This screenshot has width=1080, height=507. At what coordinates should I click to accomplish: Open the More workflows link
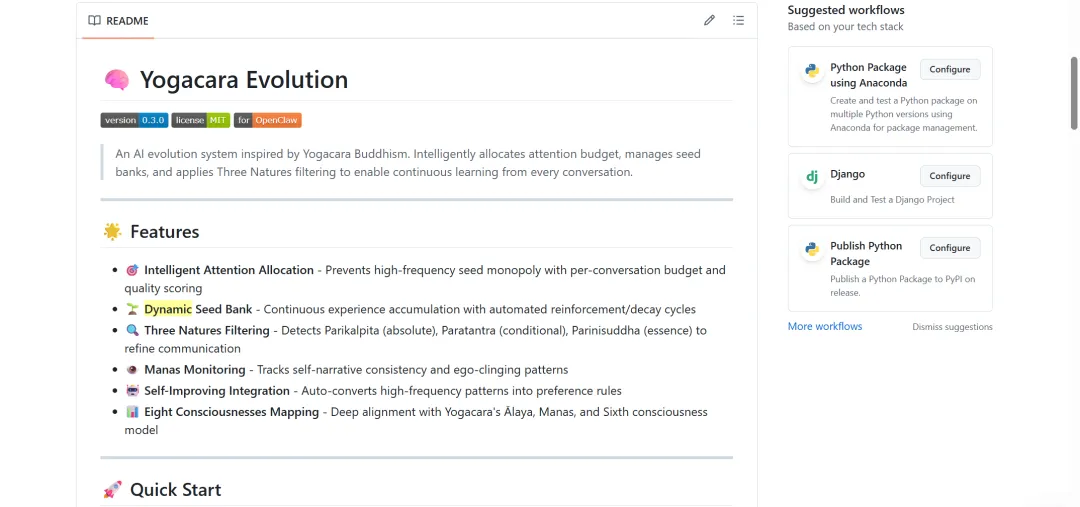[x=824, y=327]
